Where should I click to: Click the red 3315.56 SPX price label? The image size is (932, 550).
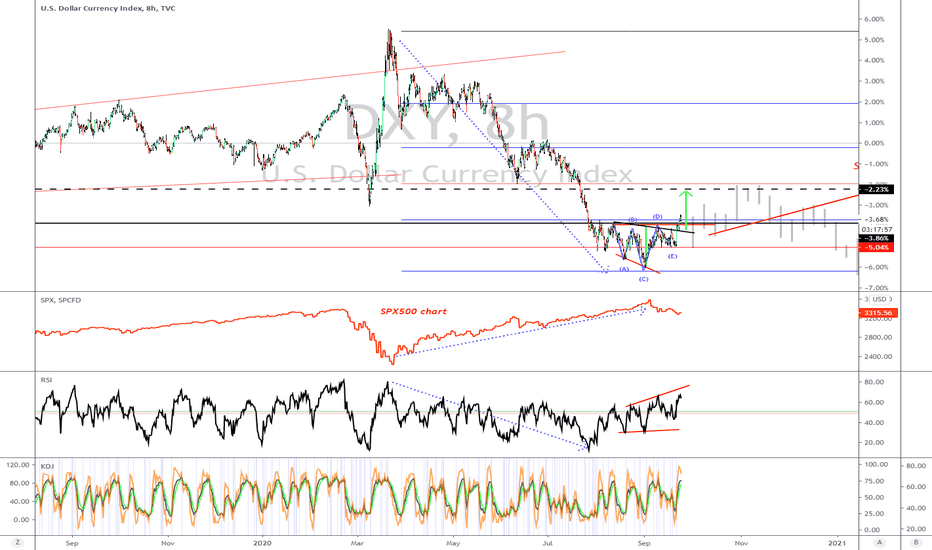point(879,313)
